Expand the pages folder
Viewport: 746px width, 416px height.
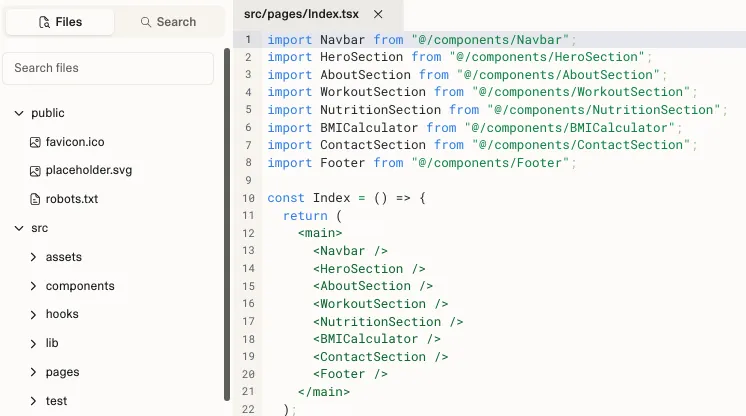[34, 373]
